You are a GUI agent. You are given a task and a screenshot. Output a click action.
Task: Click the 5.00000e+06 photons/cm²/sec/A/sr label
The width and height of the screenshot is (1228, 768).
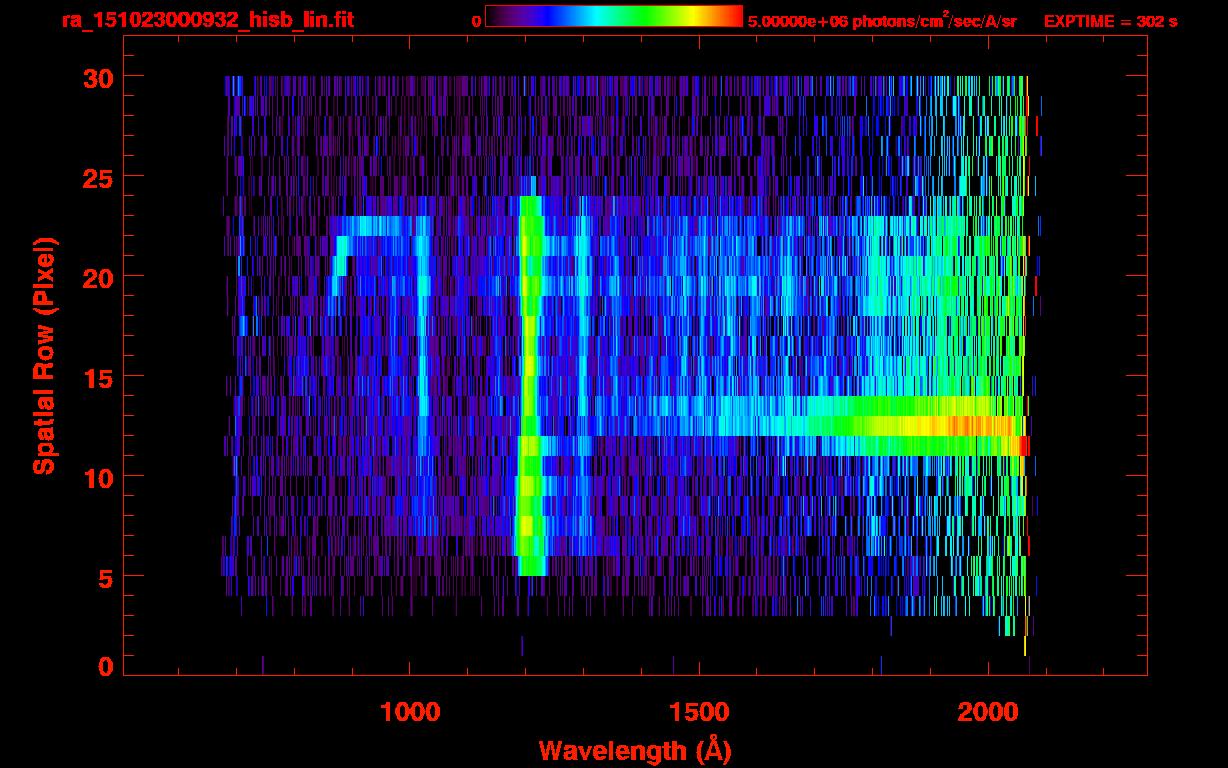pos(882,20)
